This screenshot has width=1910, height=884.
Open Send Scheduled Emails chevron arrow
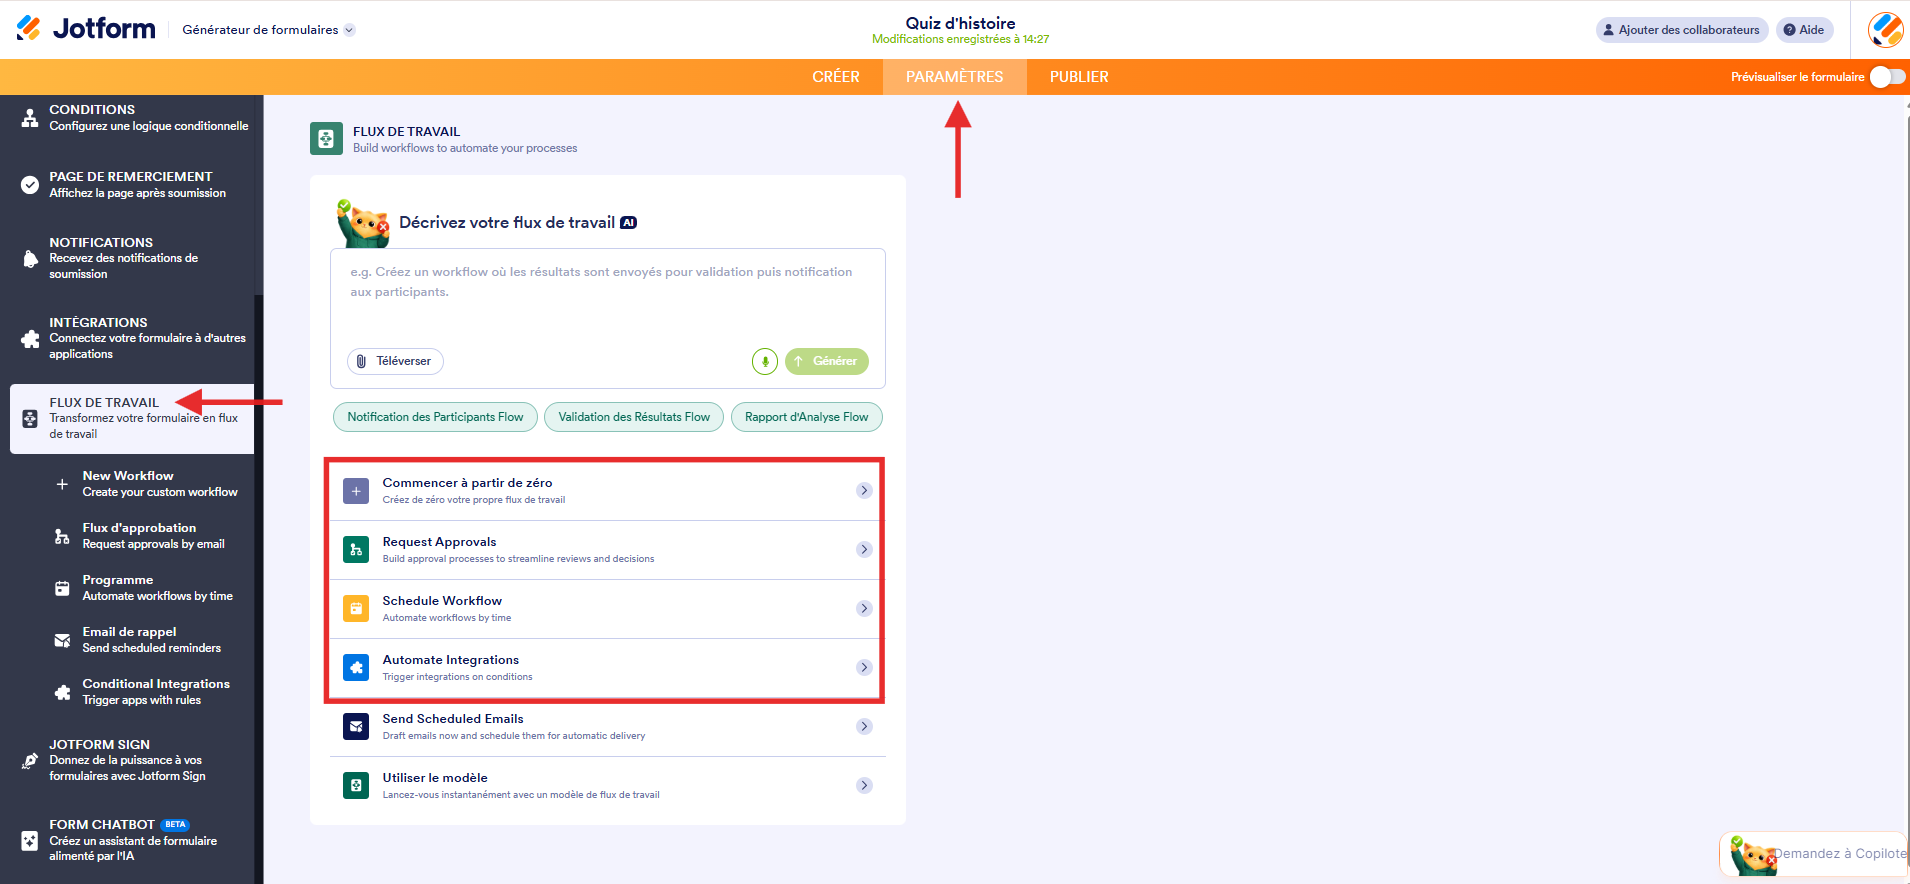[864, 727]
